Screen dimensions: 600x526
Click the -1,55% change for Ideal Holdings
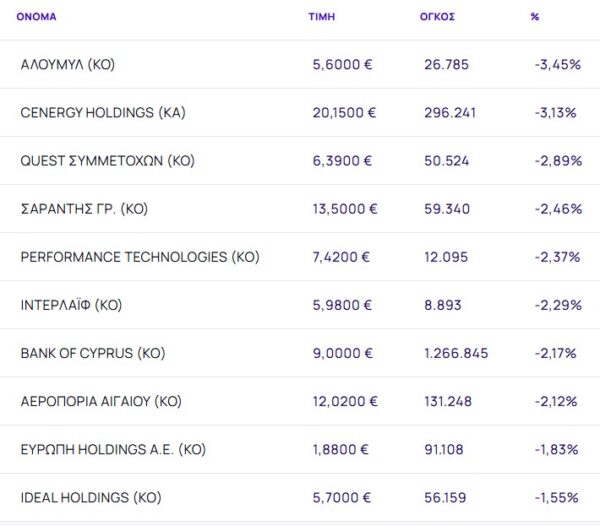click(556, 497)
